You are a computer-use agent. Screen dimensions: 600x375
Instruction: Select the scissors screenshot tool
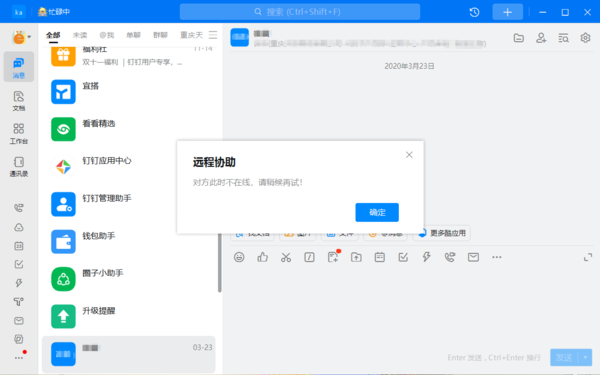tap(286, 257)
